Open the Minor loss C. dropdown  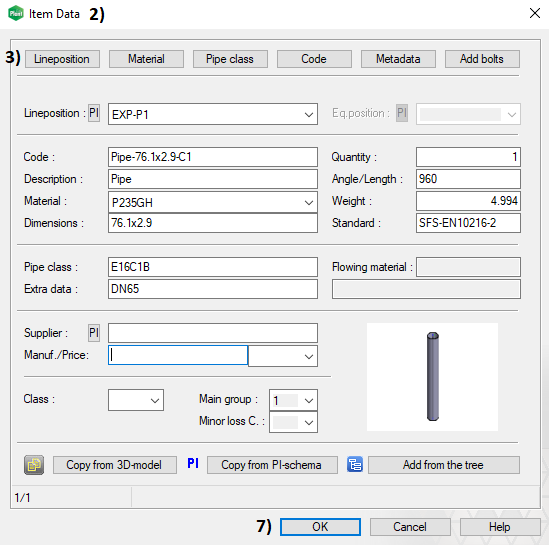308,422
